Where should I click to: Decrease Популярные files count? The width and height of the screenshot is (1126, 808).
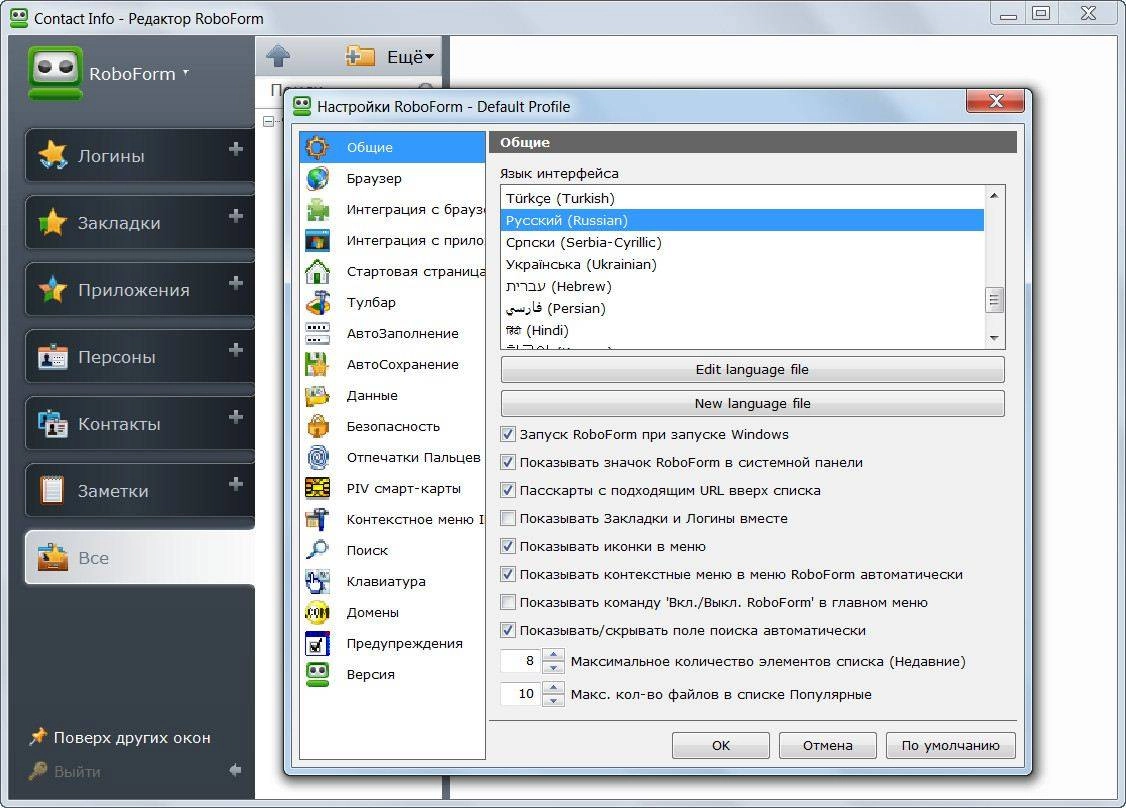click(x=553, y=700)
